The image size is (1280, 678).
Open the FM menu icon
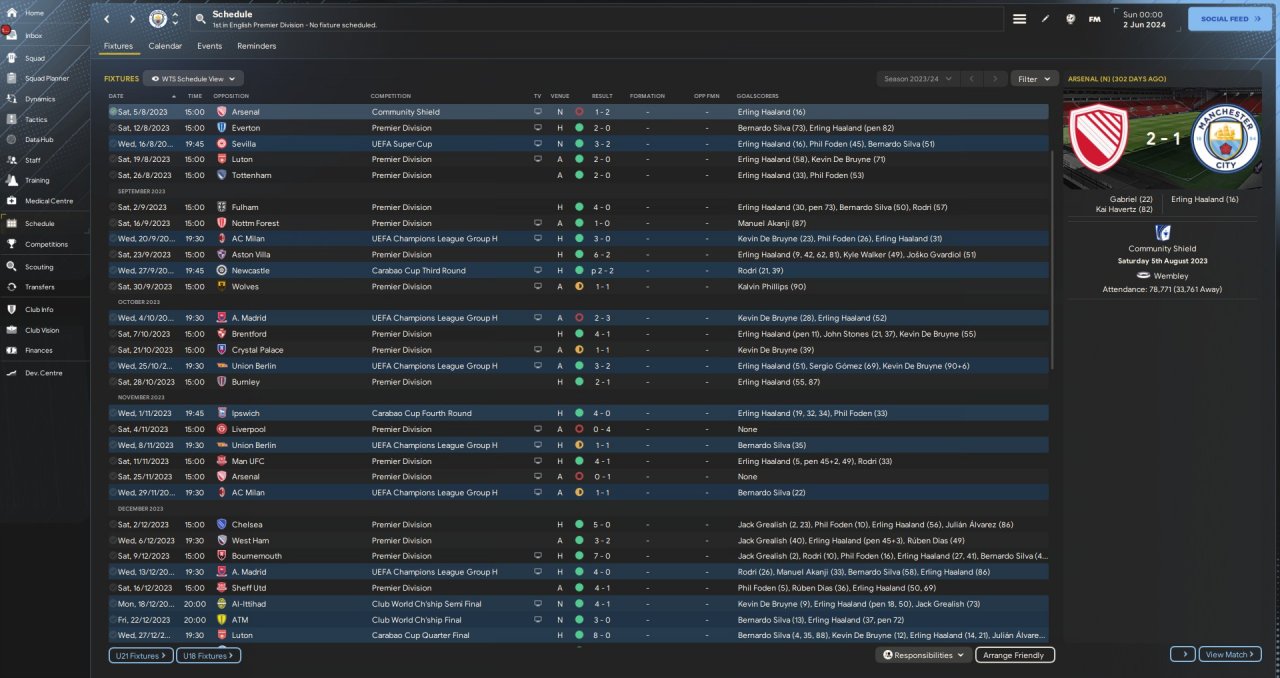1095,19
